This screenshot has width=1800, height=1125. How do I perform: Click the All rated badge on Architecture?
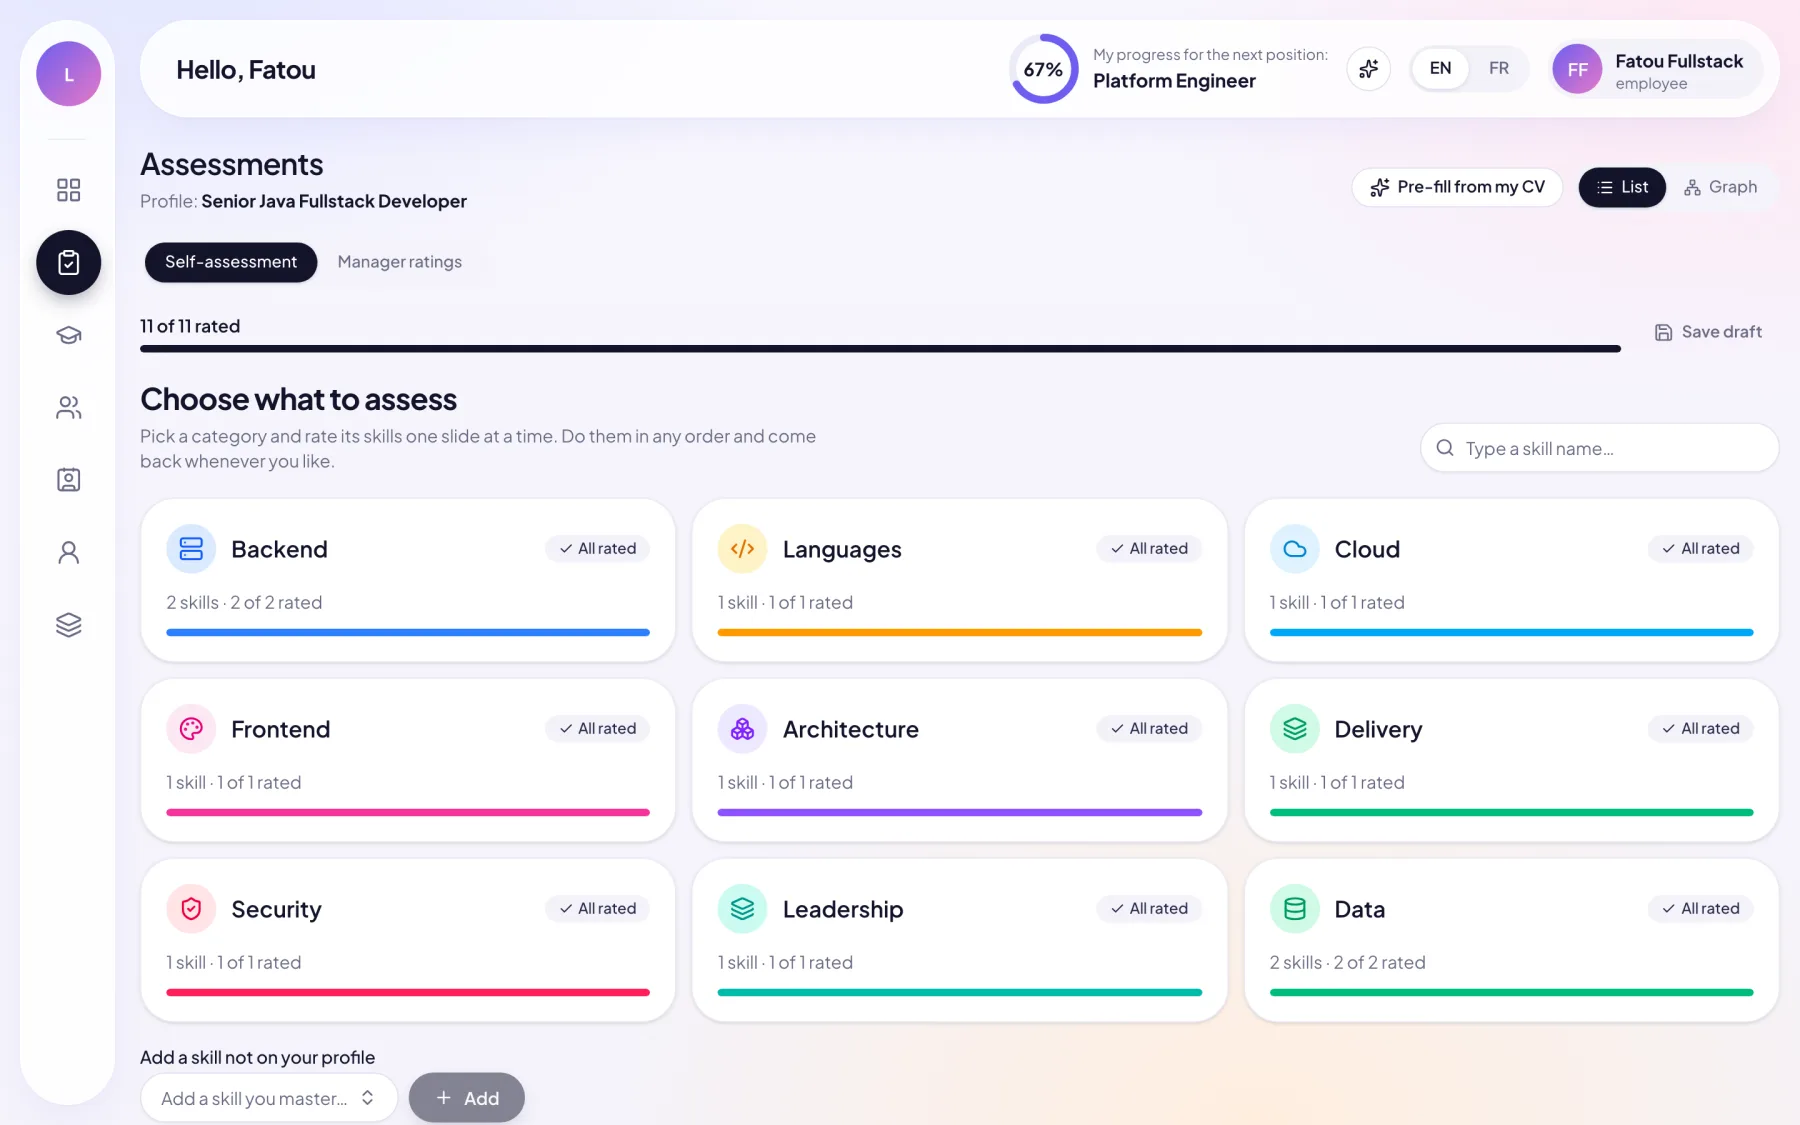1150,728
